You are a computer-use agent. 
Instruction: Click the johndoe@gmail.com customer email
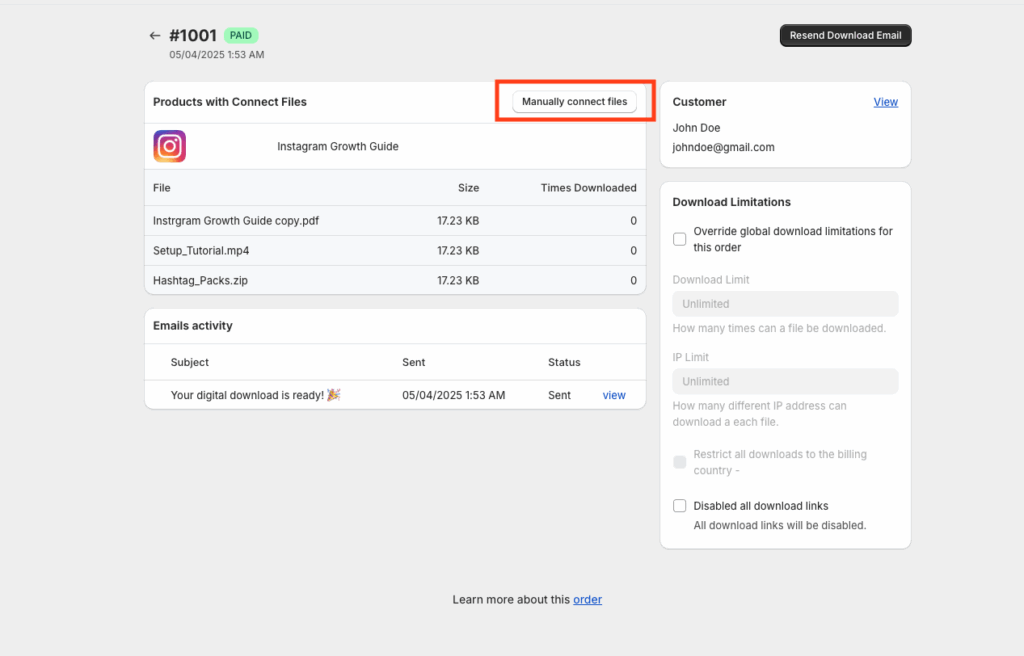pos(723,147)
